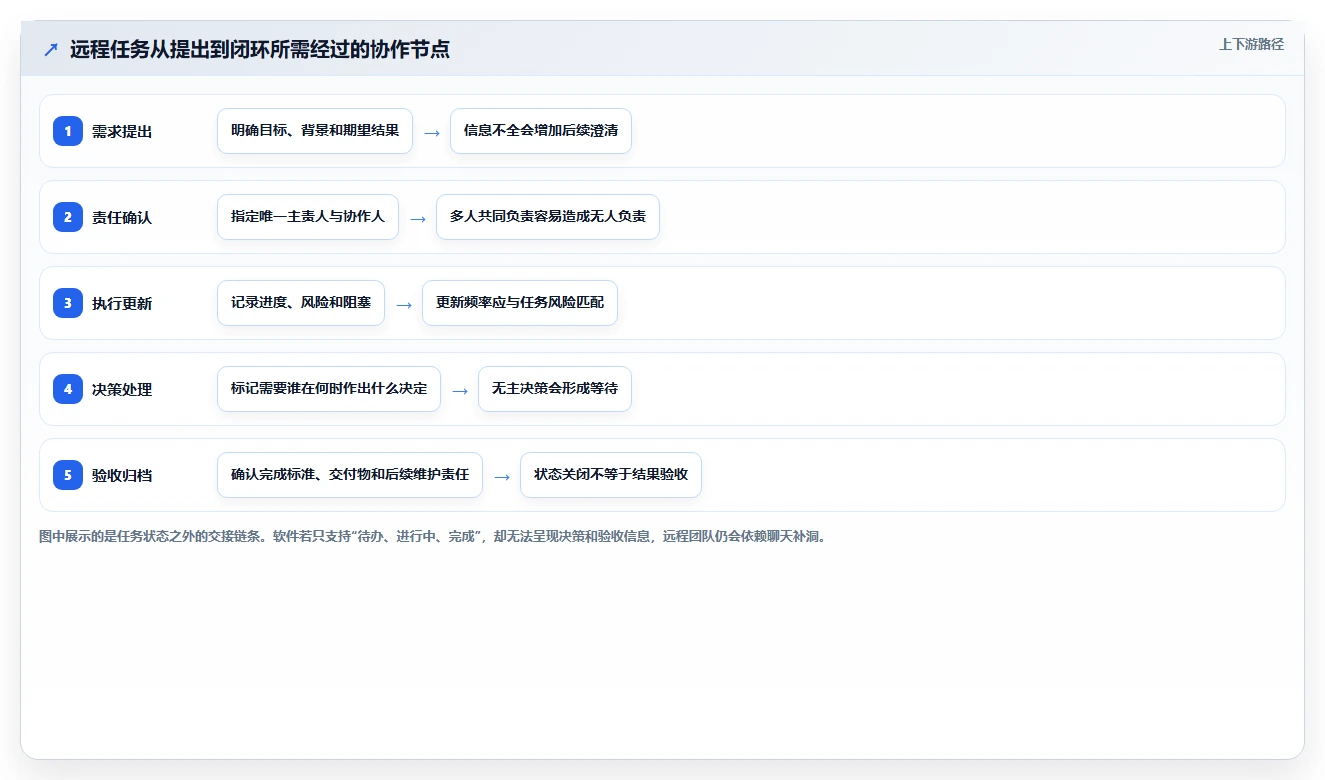Click the 标记需要谁在何时作出什么决定 box
This screenshot has height=780, width=1325.
pyautogui.click(x=329, y=389)
